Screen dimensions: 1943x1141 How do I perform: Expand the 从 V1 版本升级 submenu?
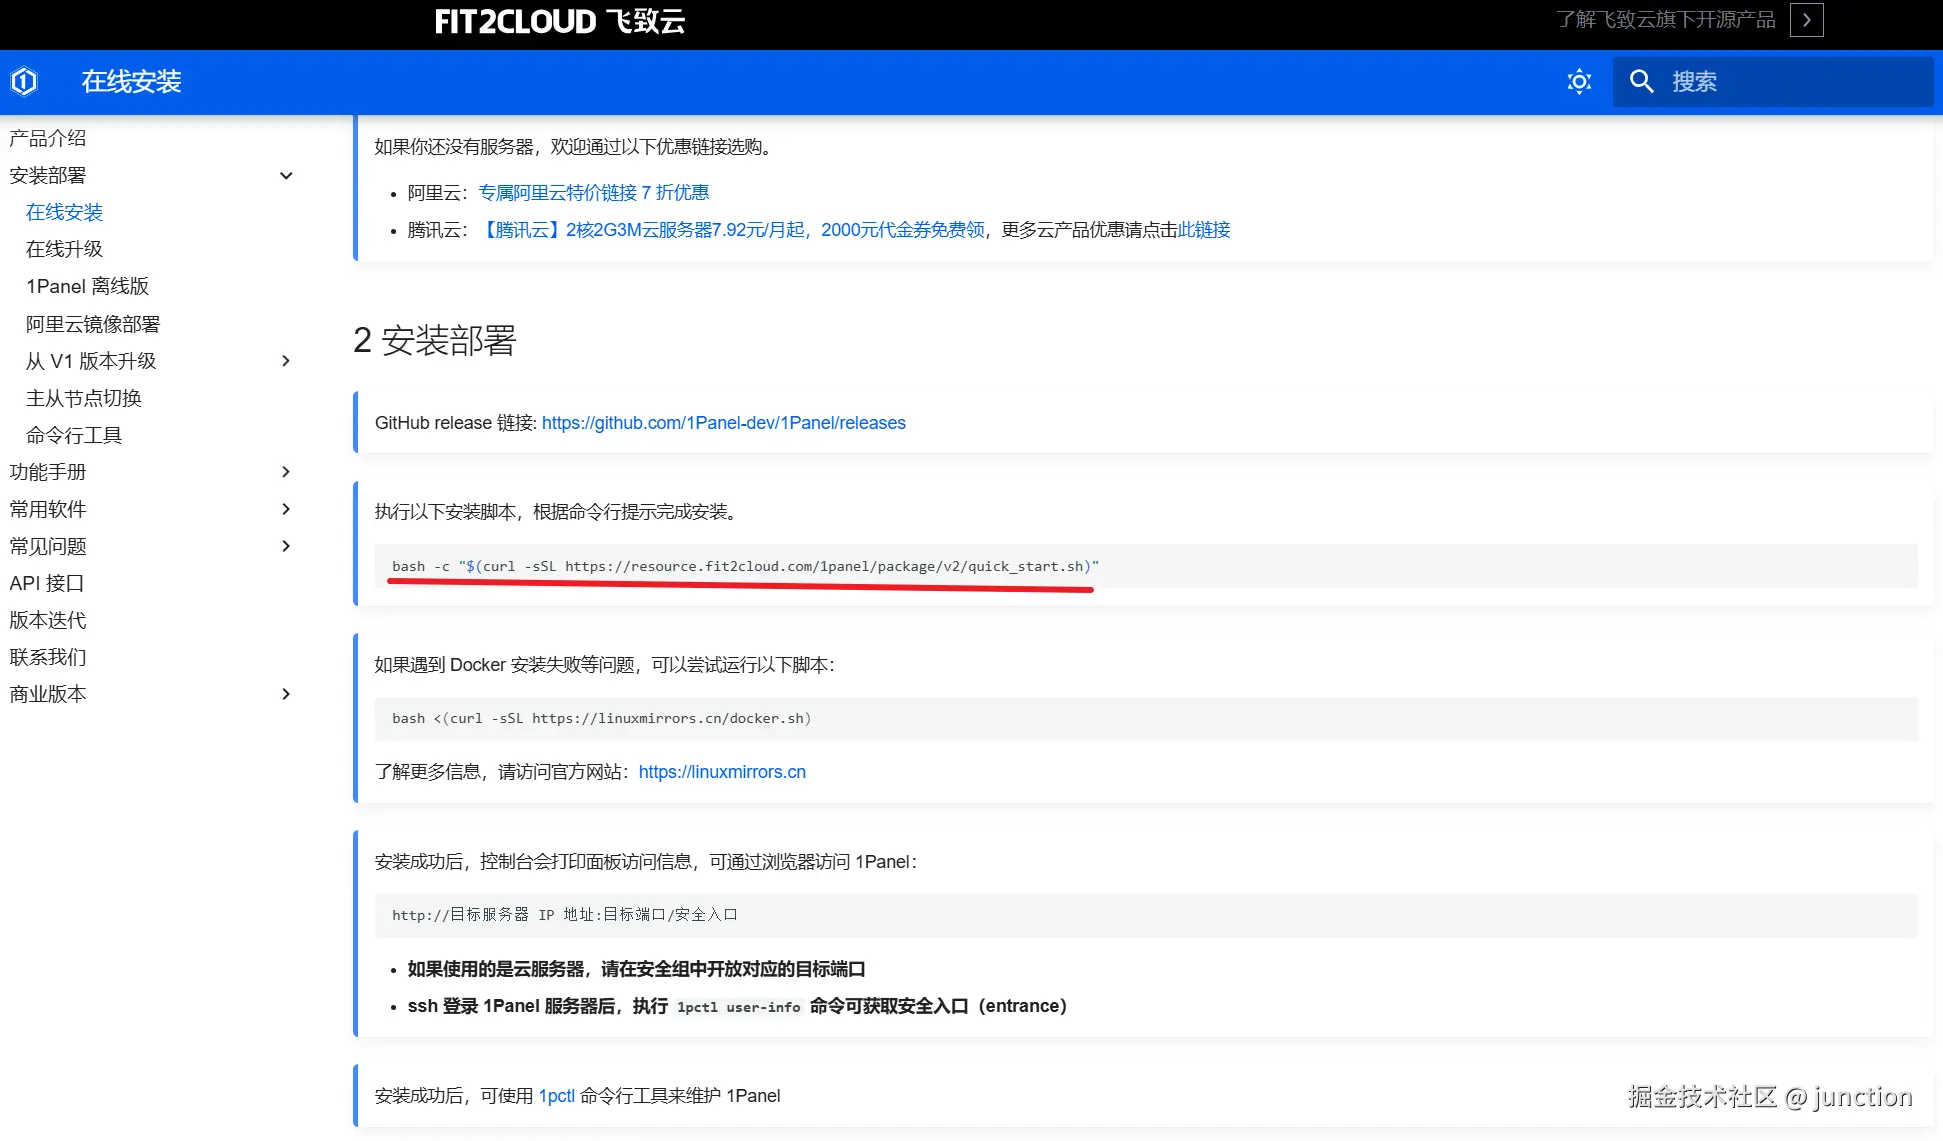286,361
